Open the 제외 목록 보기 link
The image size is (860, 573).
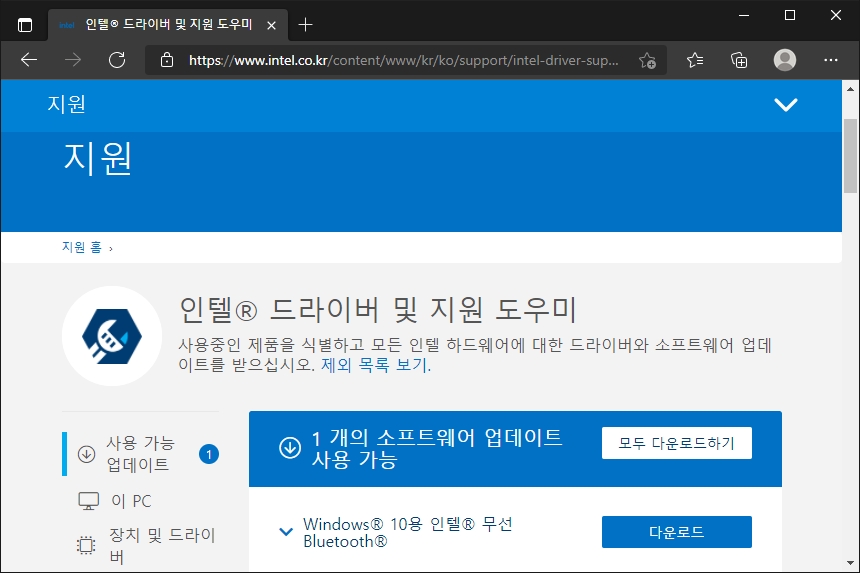coord(376,365)
